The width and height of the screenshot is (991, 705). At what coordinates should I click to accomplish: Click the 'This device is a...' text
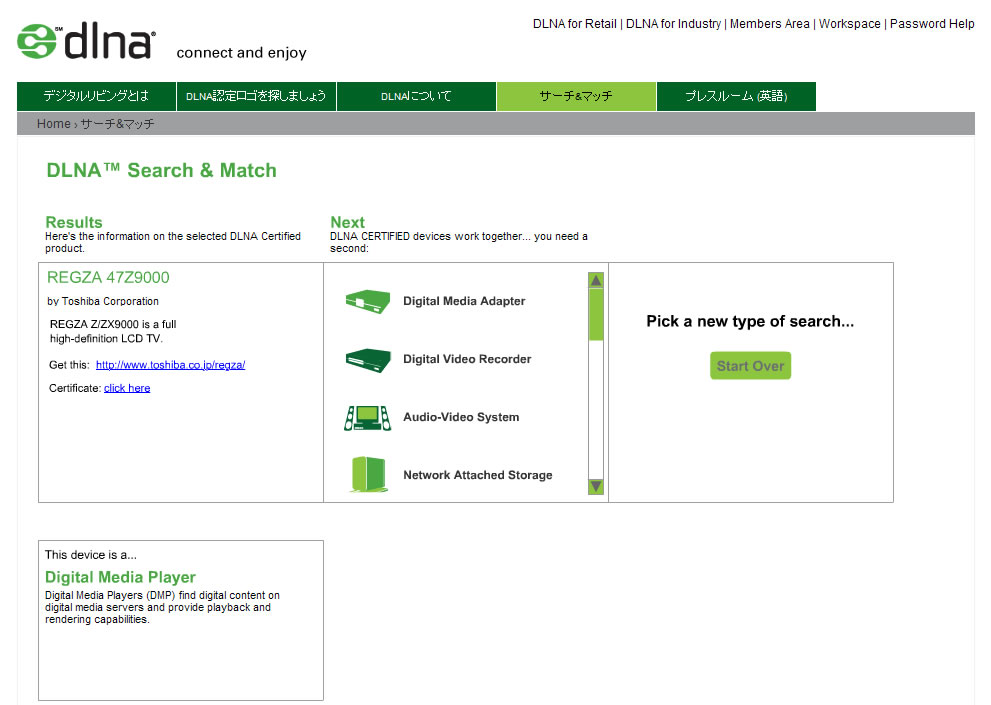point(91,555)
